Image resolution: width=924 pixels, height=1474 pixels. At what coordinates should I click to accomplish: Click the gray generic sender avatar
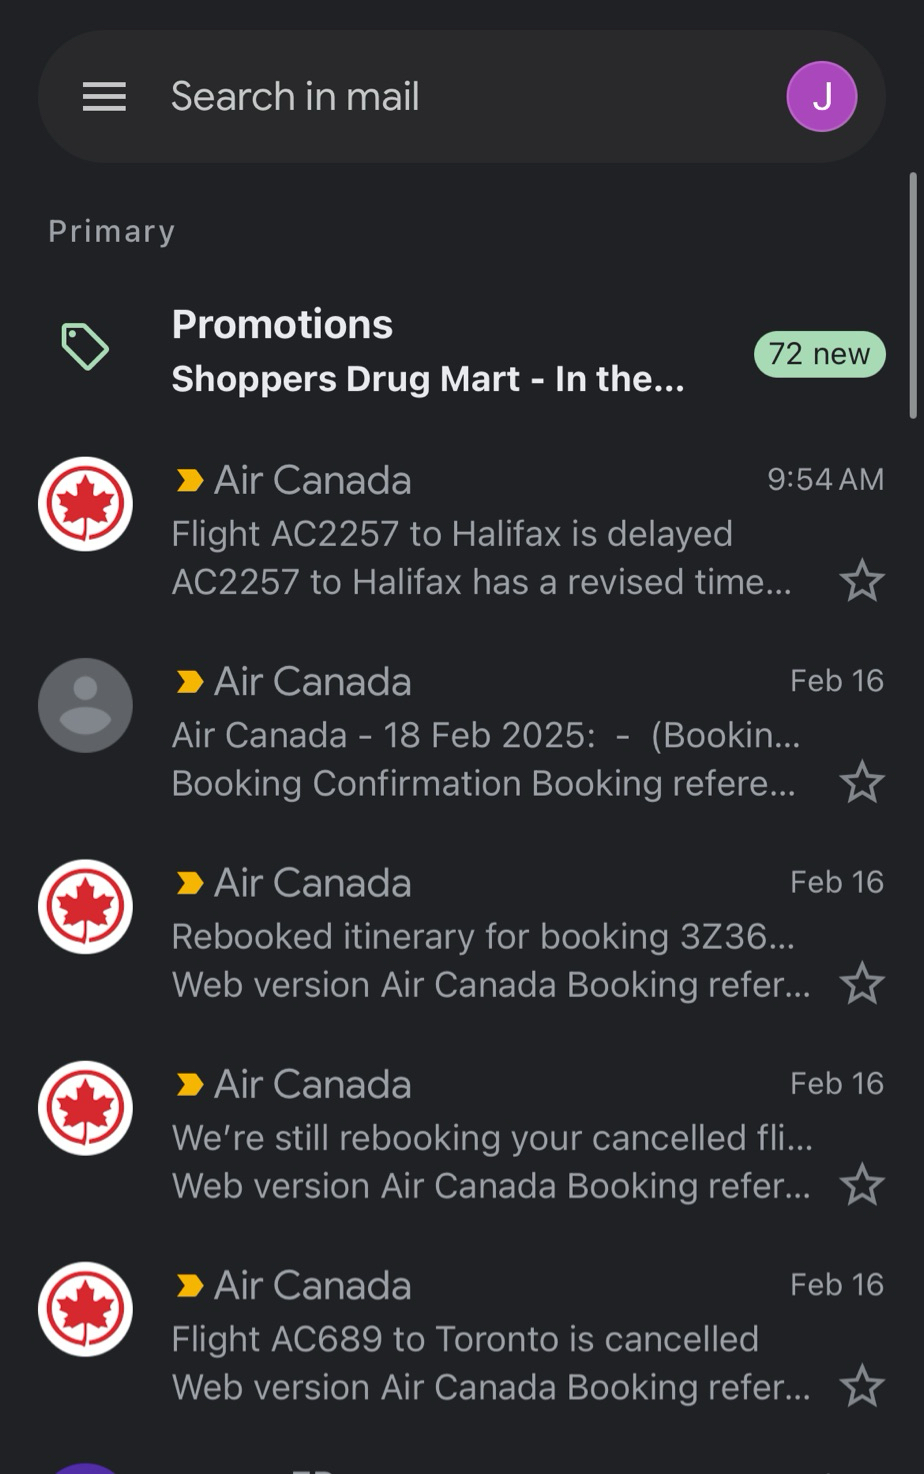[85, 705]
